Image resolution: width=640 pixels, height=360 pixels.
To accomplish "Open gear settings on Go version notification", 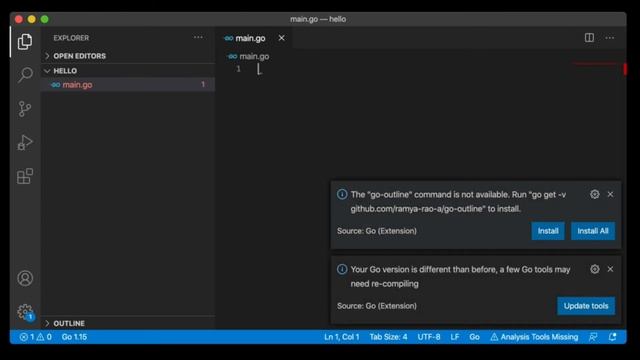I will [595, 269].
